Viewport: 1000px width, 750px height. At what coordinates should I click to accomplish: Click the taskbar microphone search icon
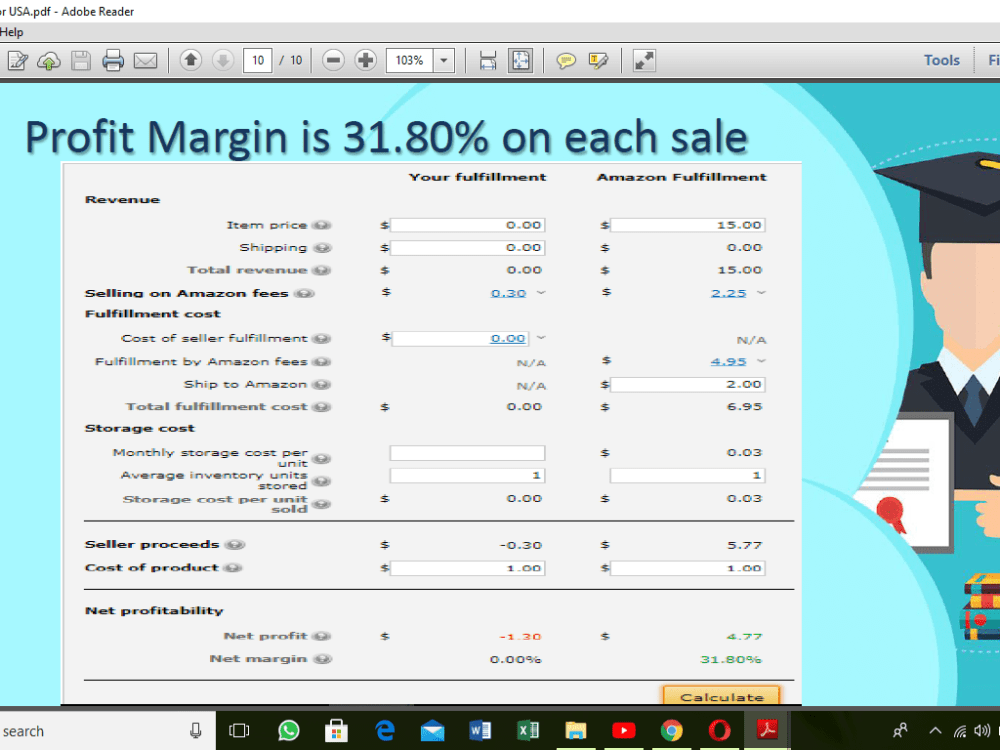pos(196,731)
